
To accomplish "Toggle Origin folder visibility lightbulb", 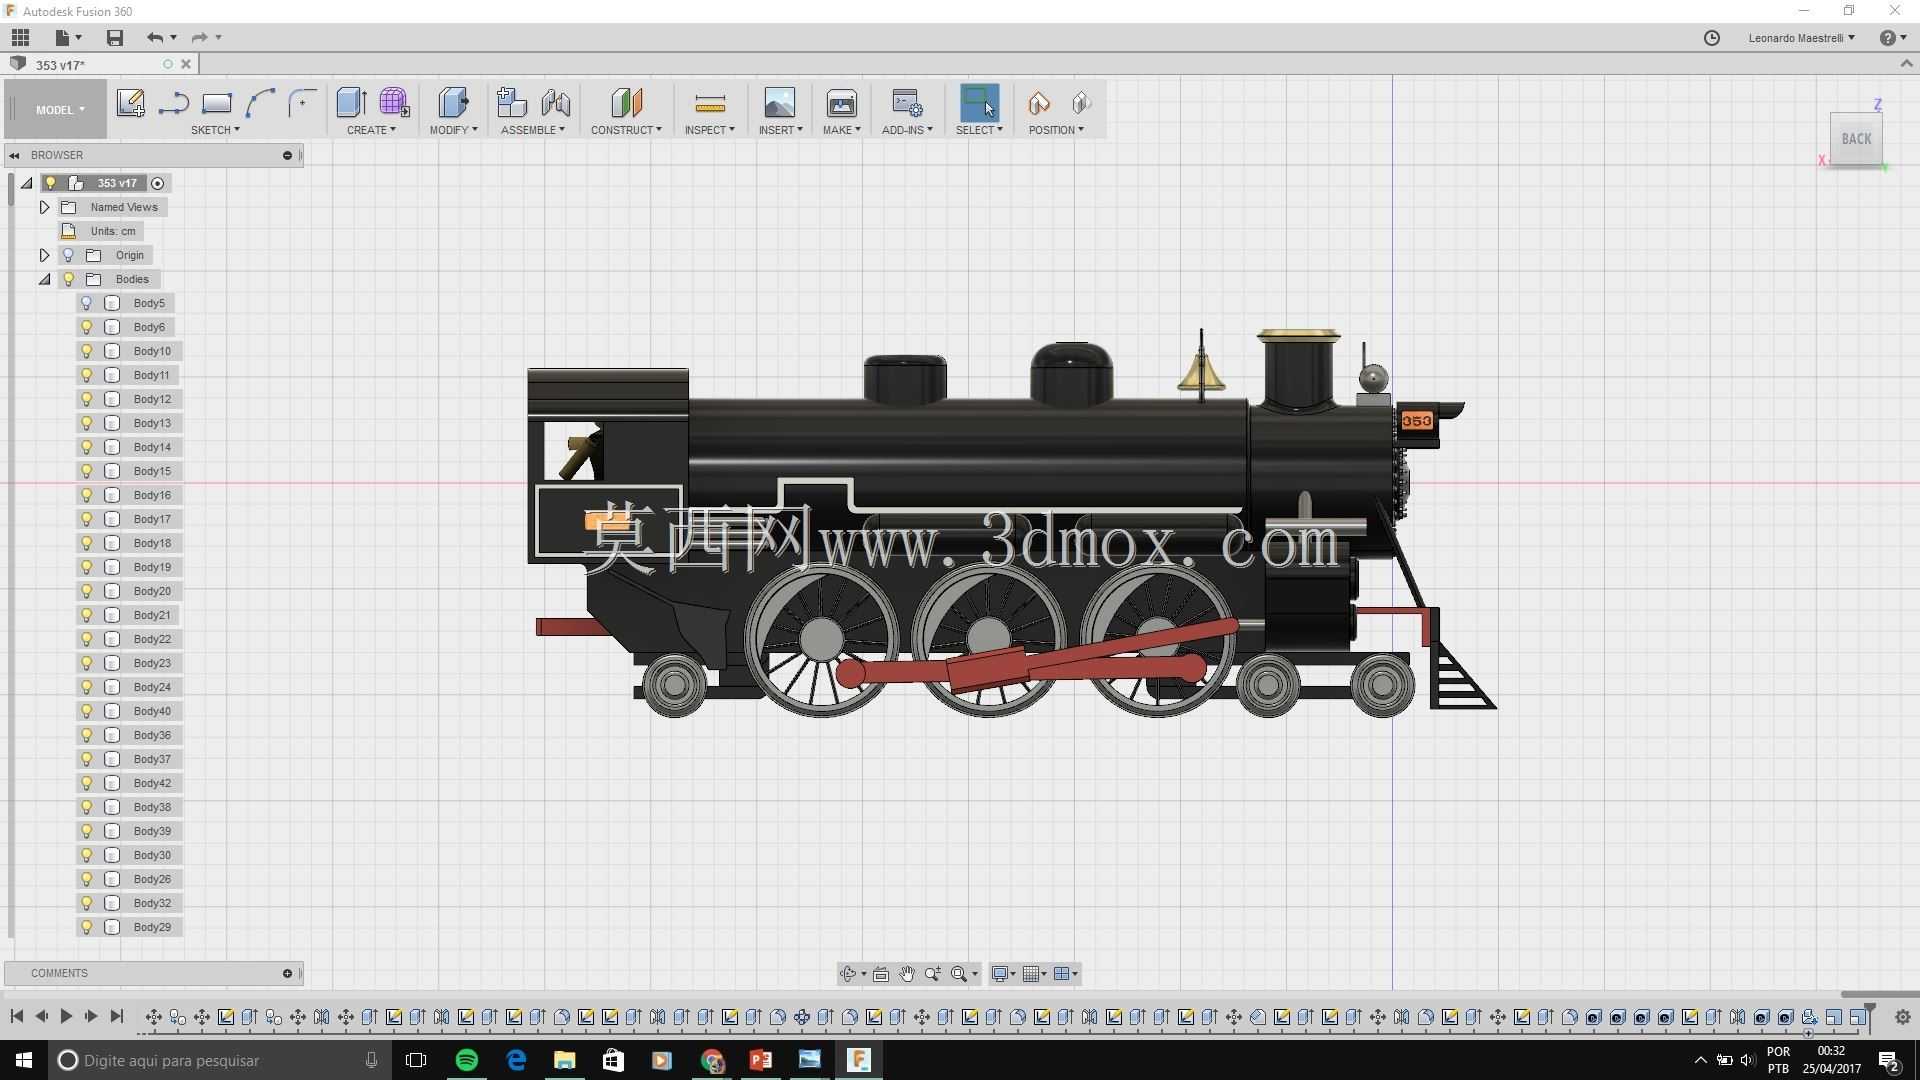I will pyautogui.click(x=69, y=255).
